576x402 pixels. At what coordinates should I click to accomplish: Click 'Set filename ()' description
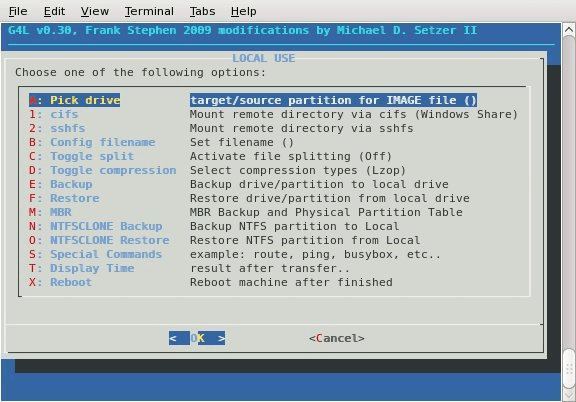point(242,142)
